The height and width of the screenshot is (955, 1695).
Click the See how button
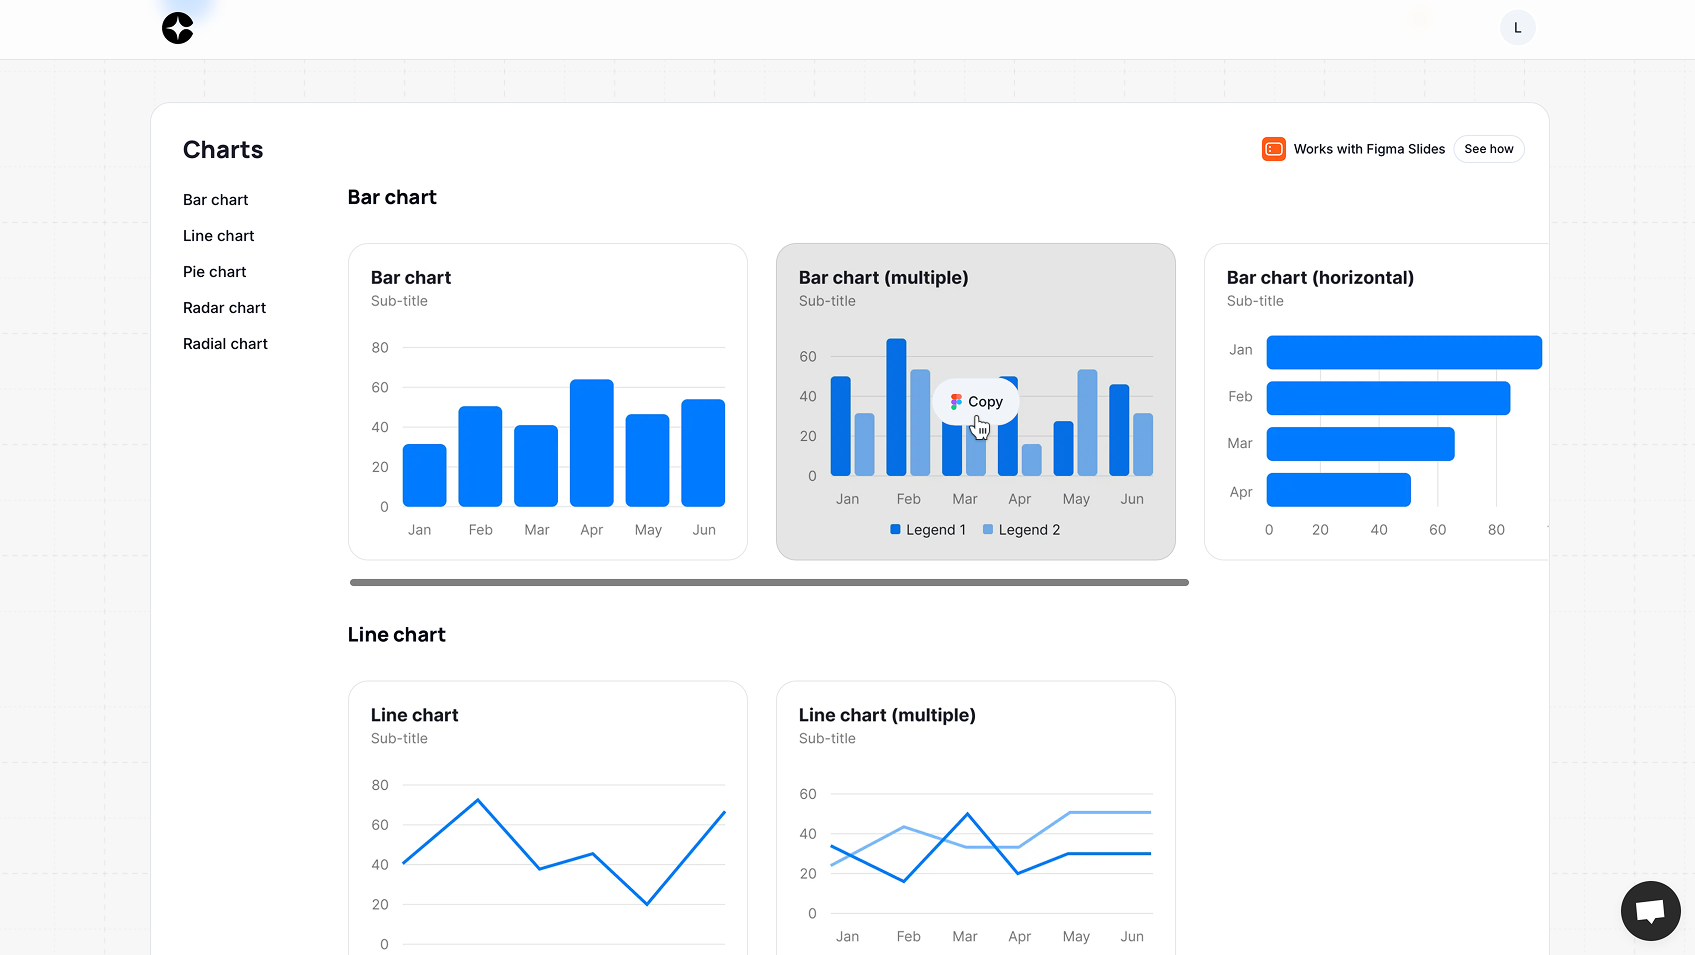[1489, 149]
